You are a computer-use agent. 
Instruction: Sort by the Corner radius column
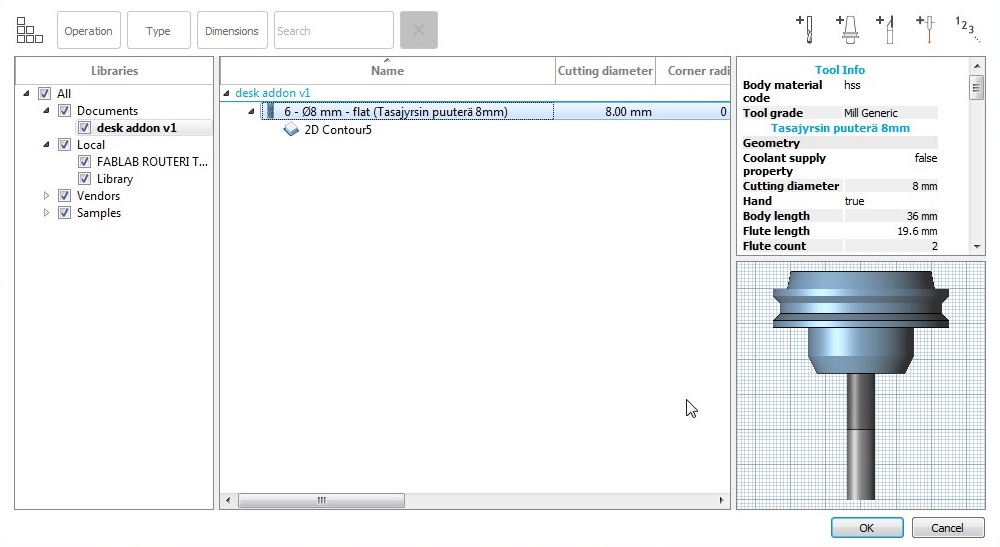click(x=693, y=71)
